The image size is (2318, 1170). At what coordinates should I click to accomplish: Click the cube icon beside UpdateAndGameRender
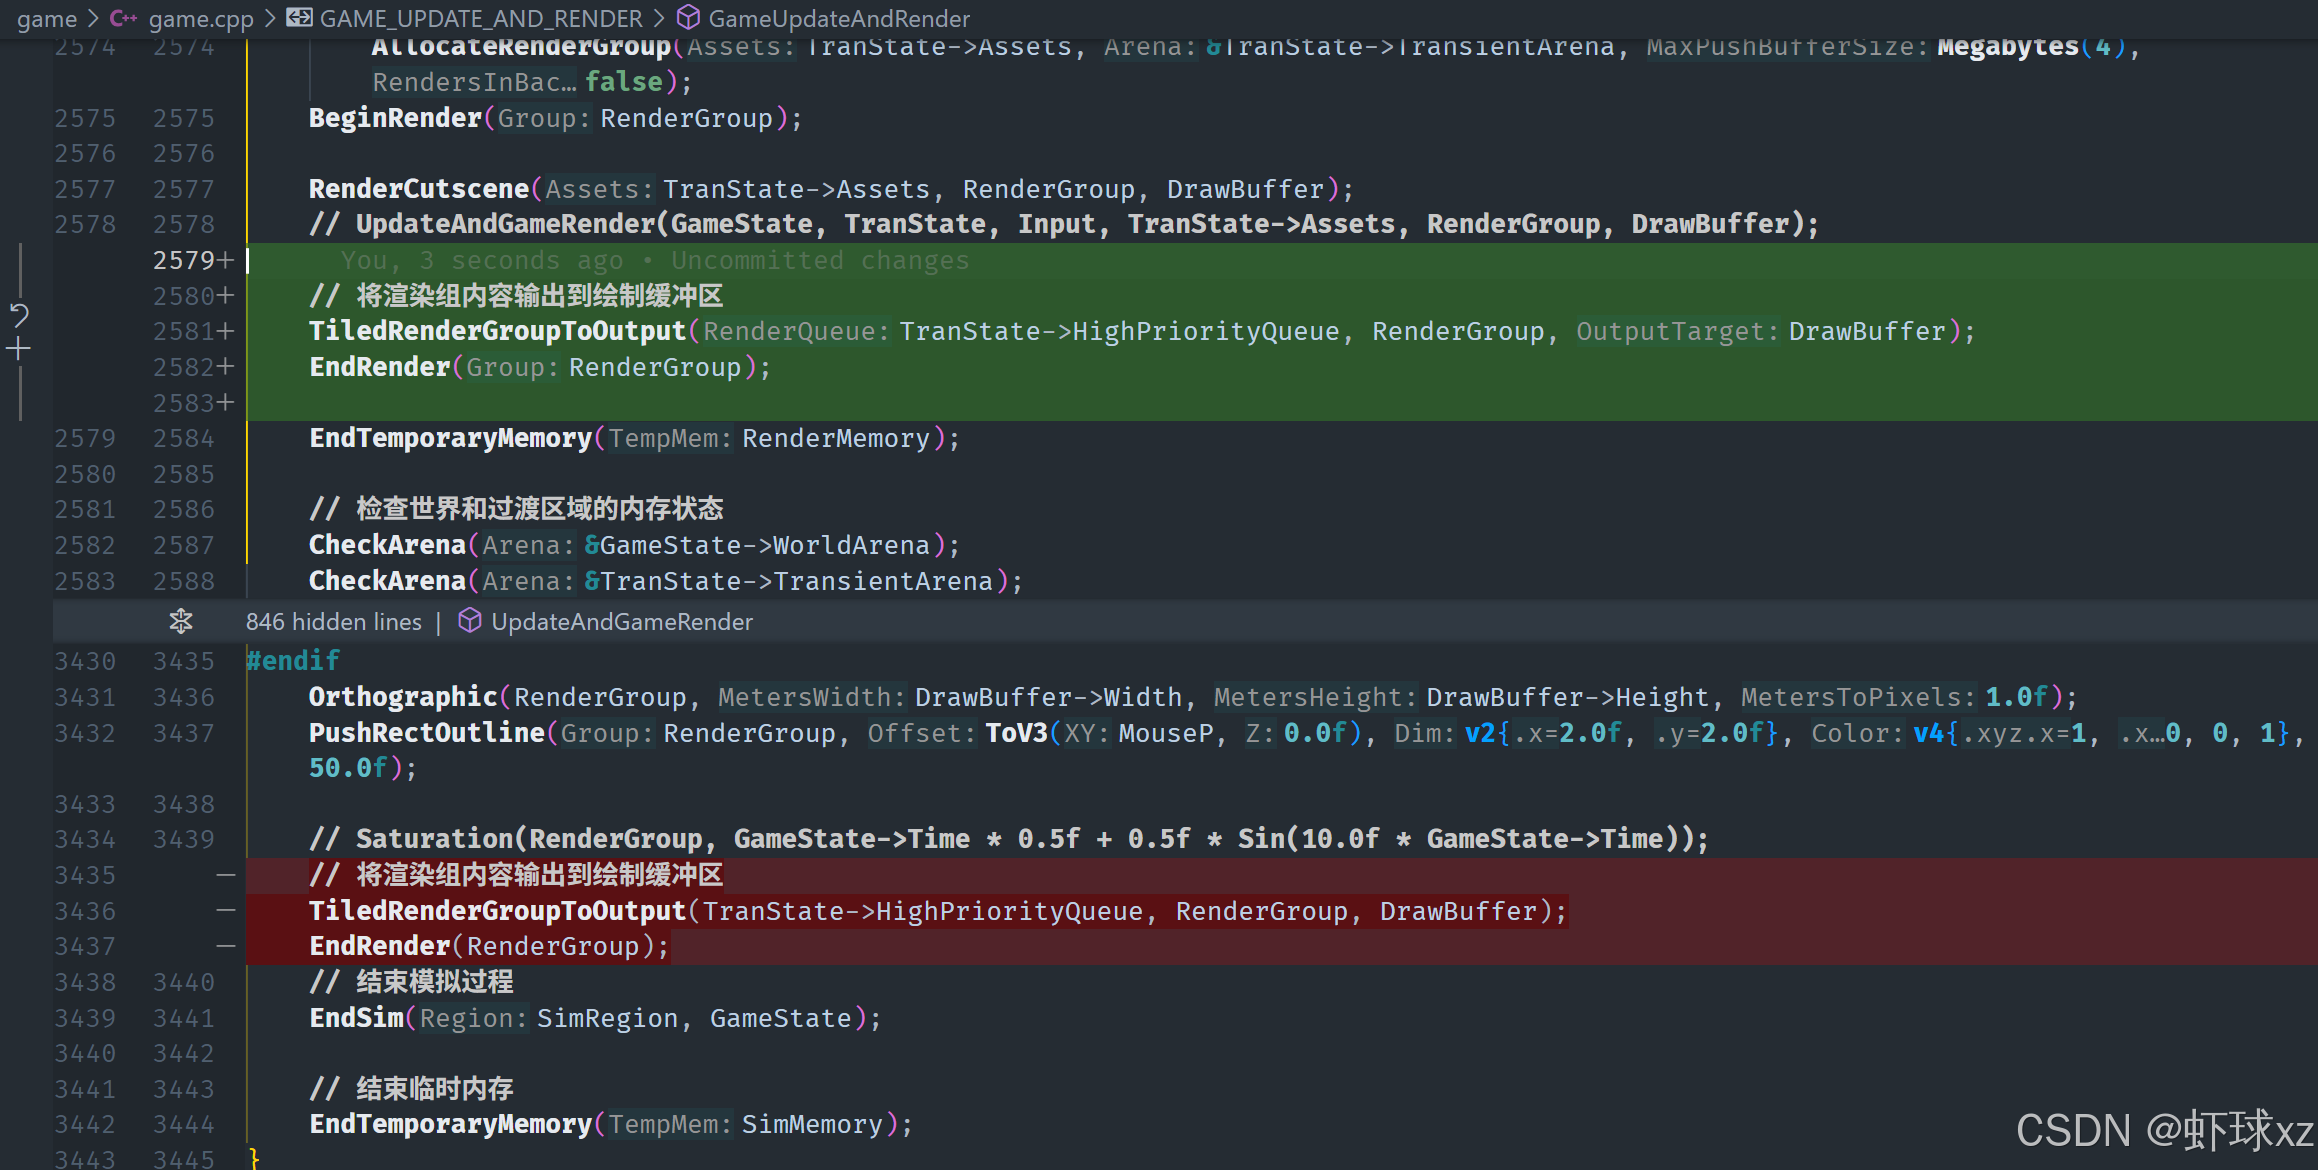(469, 621)
